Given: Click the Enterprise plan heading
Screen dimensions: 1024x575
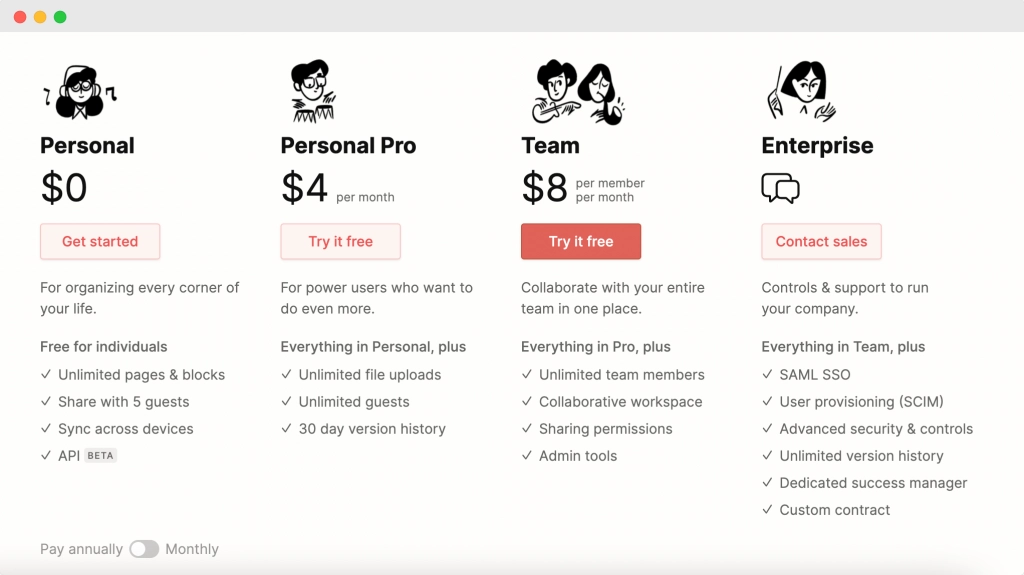Looking at the screenshot, I should pos(817,145).
